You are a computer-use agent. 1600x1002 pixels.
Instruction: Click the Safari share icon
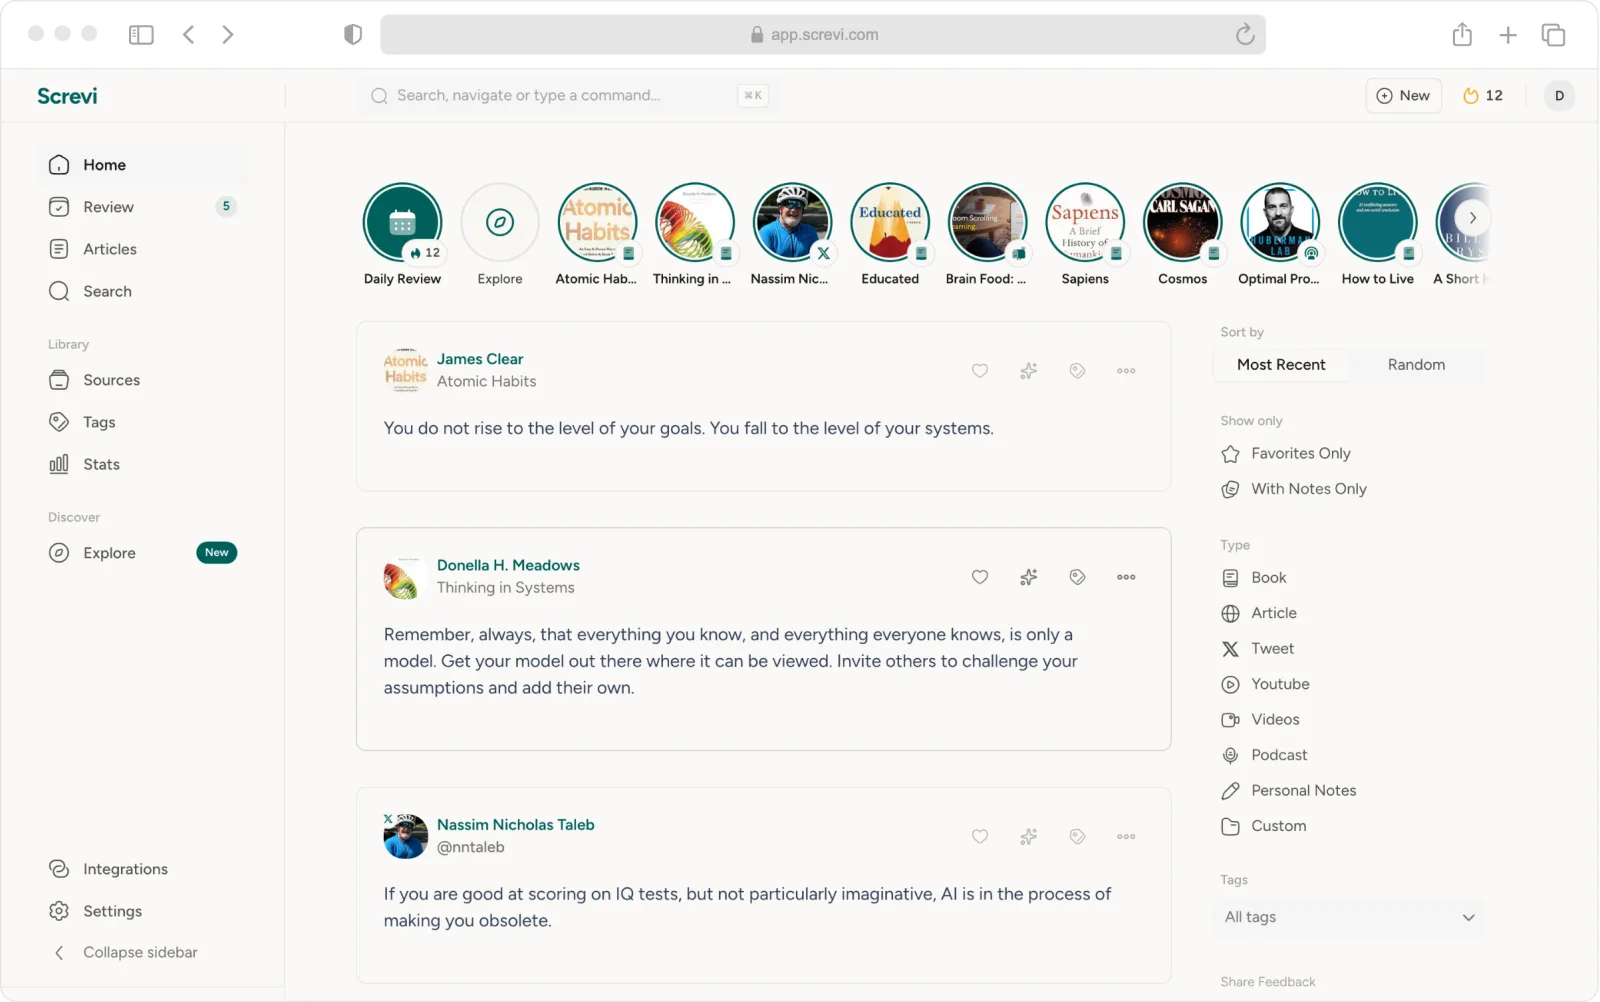1462,35
